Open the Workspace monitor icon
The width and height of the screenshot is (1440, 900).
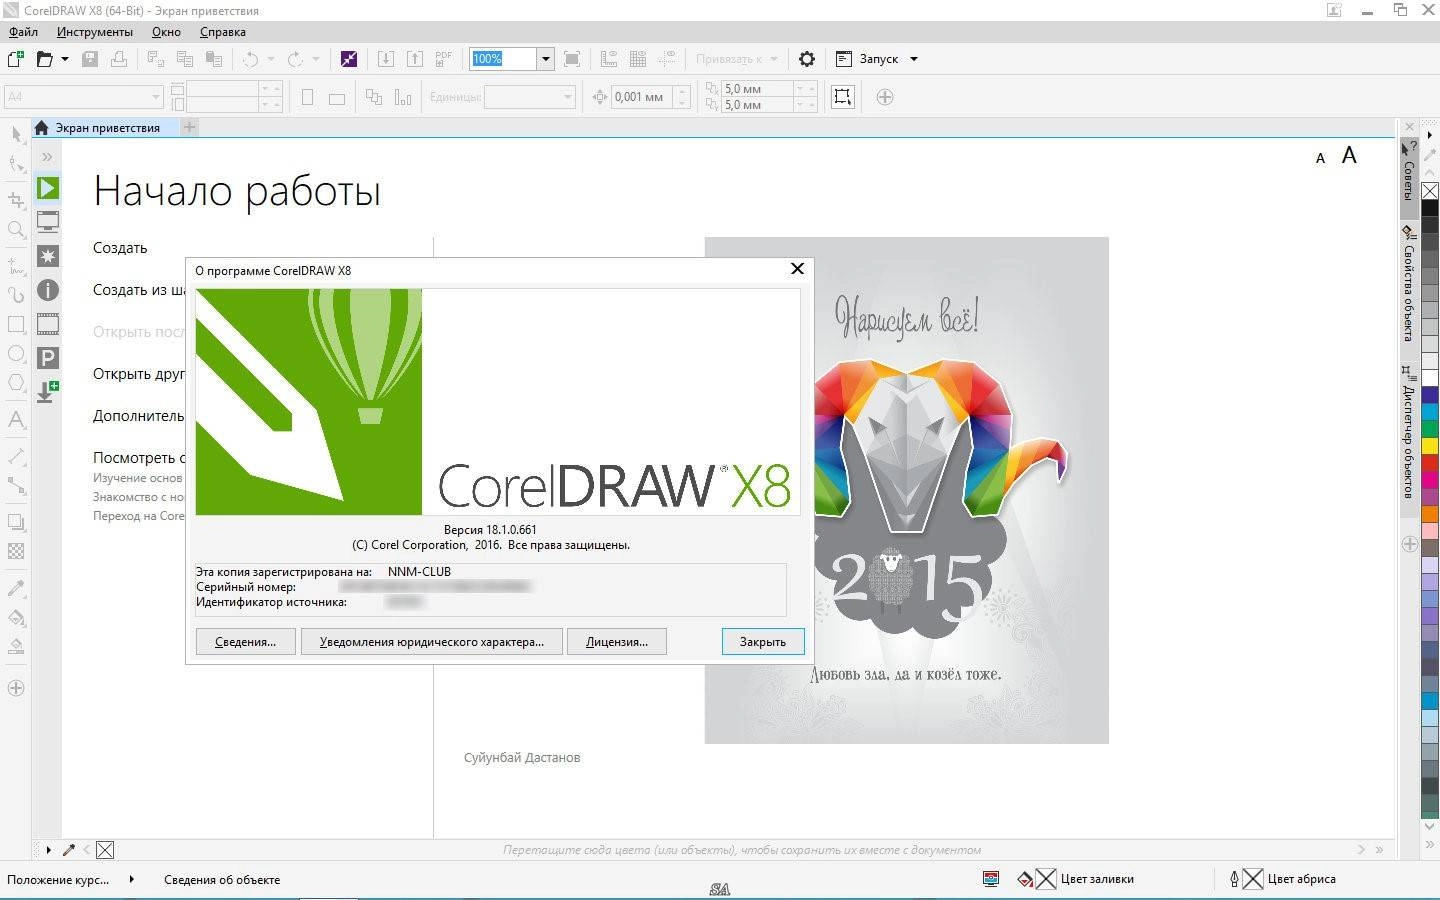[x=48, y=221]
